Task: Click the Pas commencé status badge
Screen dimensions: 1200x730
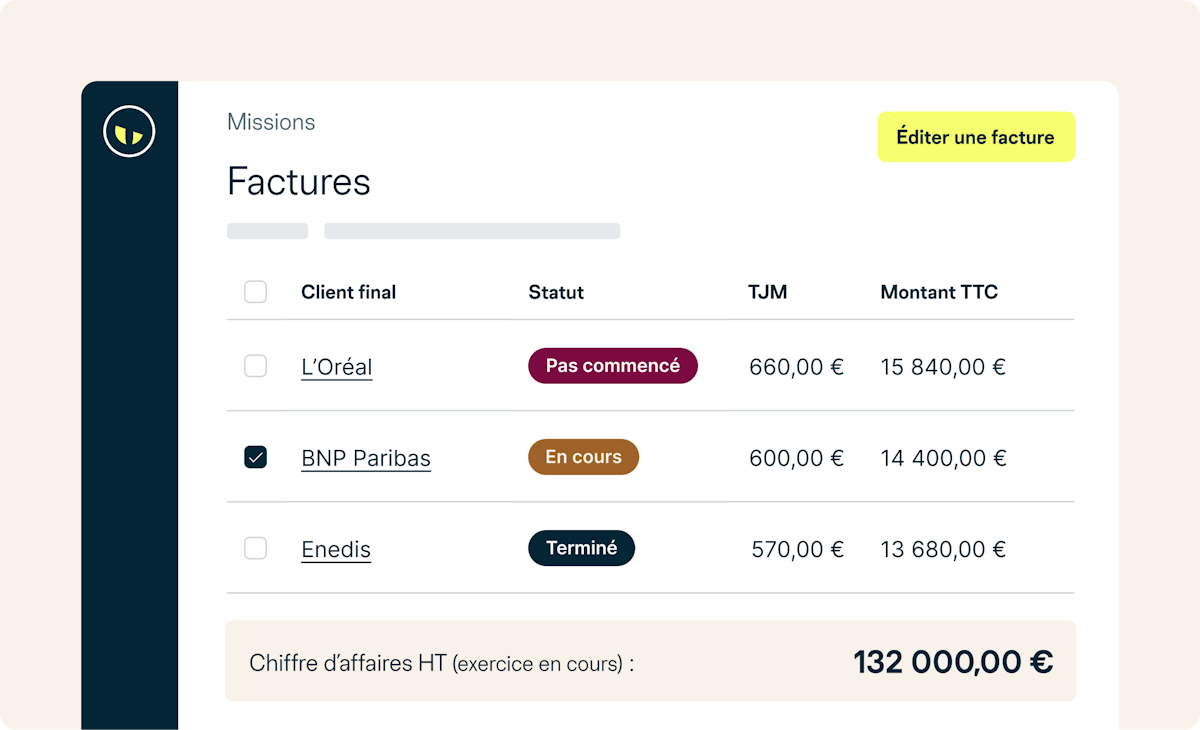Action: (612, 366)
